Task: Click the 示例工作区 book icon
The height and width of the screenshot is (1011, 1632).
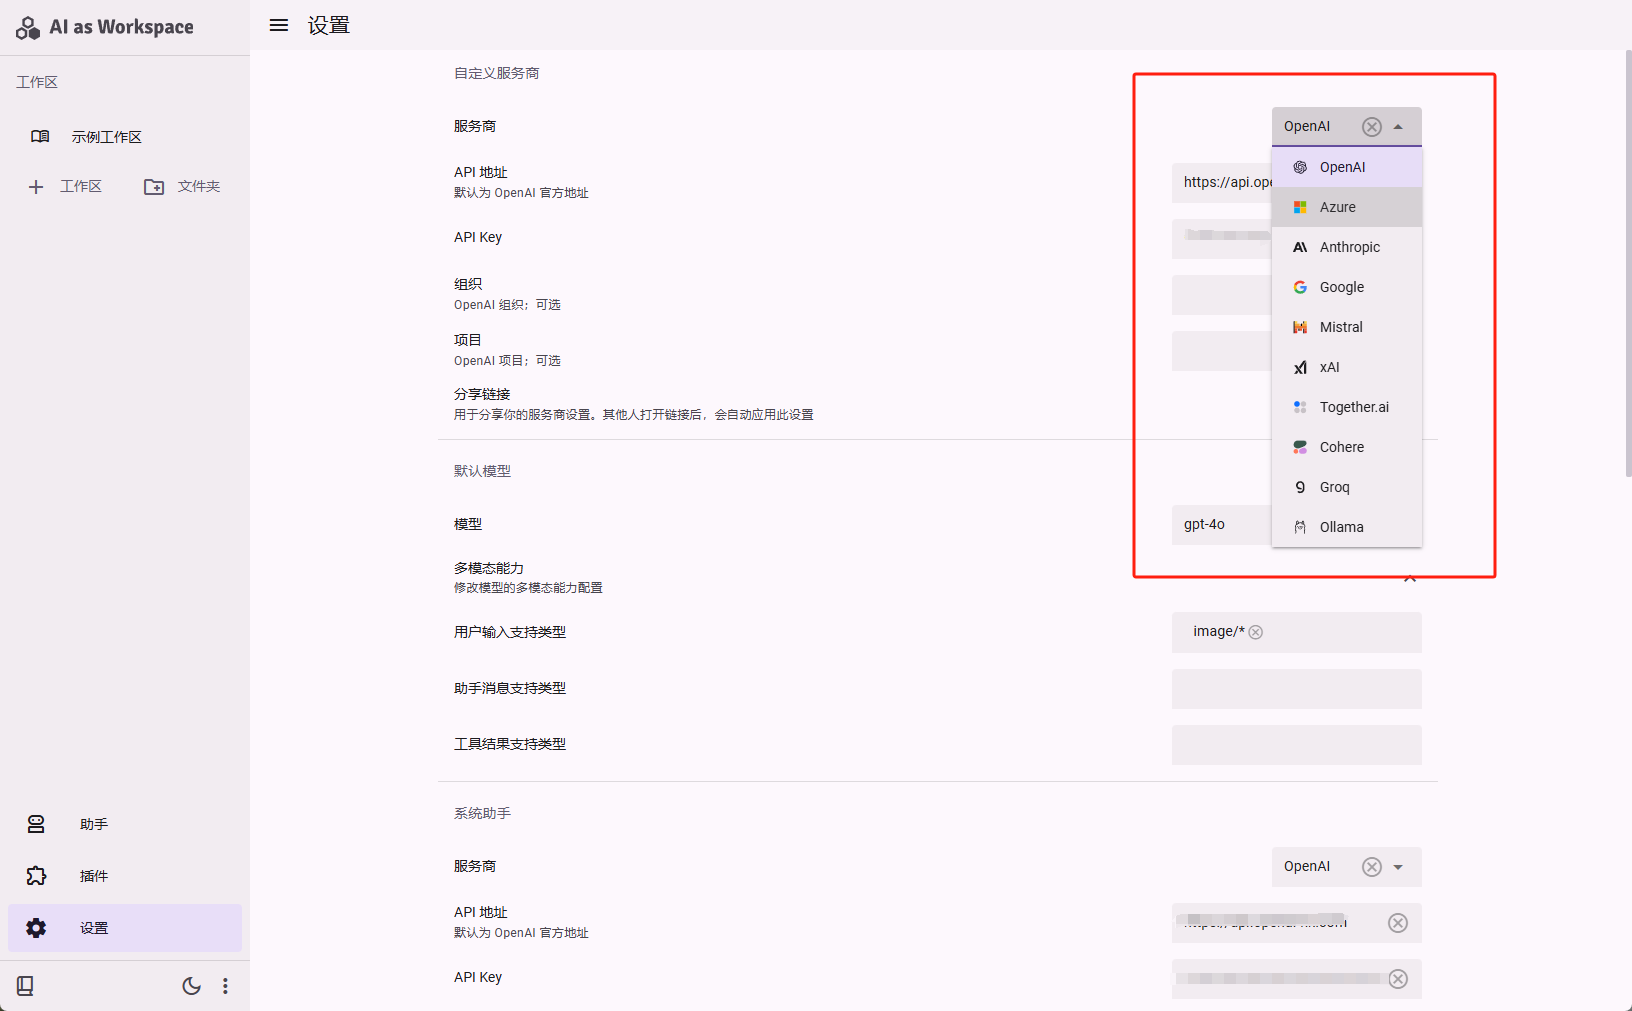Action: click(40, 137)
